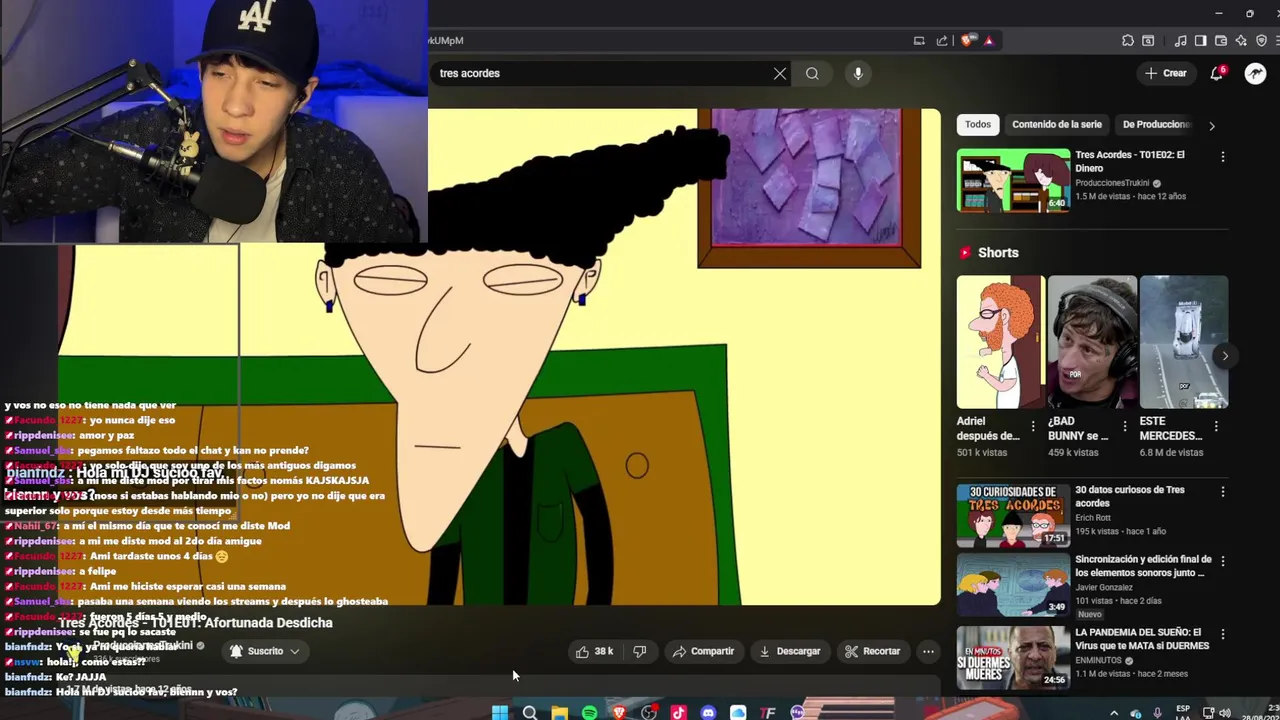Toggle the browser sidebar panel
1280x720 pixels.
click(x=1201, y=41)
